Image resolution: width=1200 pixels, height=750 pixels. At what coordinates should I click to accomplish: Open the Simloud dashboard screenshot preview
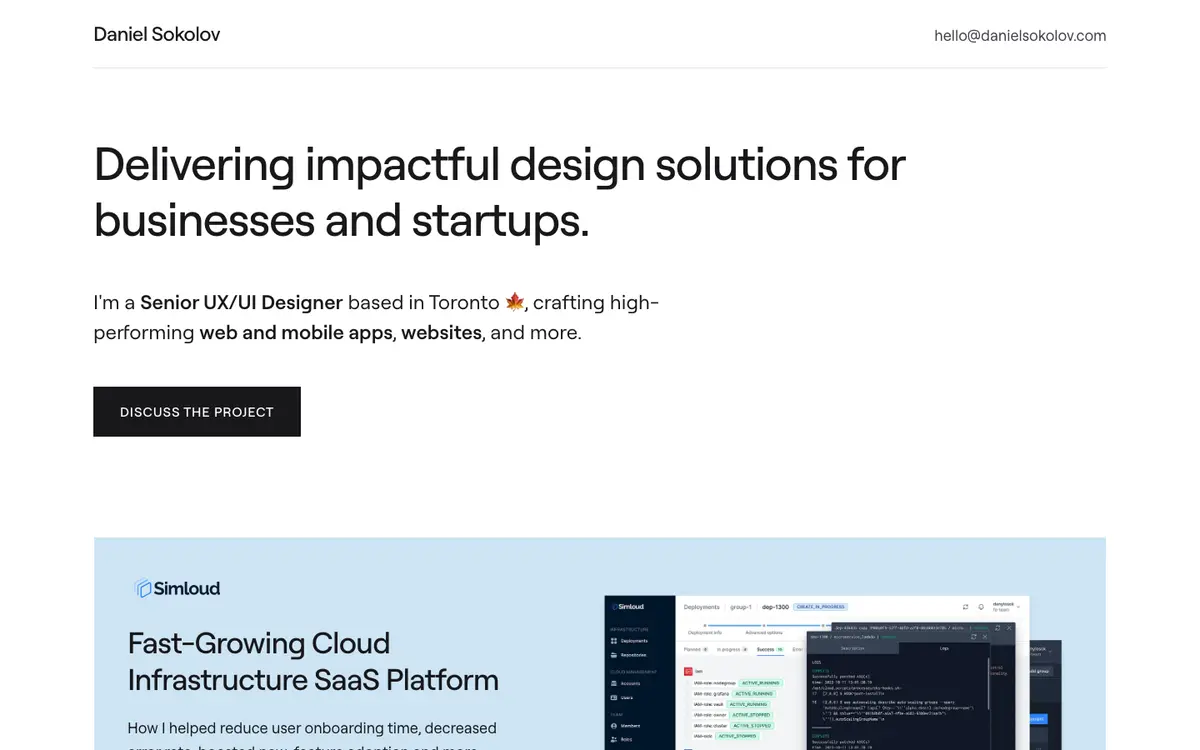click(x=833, y=672)
